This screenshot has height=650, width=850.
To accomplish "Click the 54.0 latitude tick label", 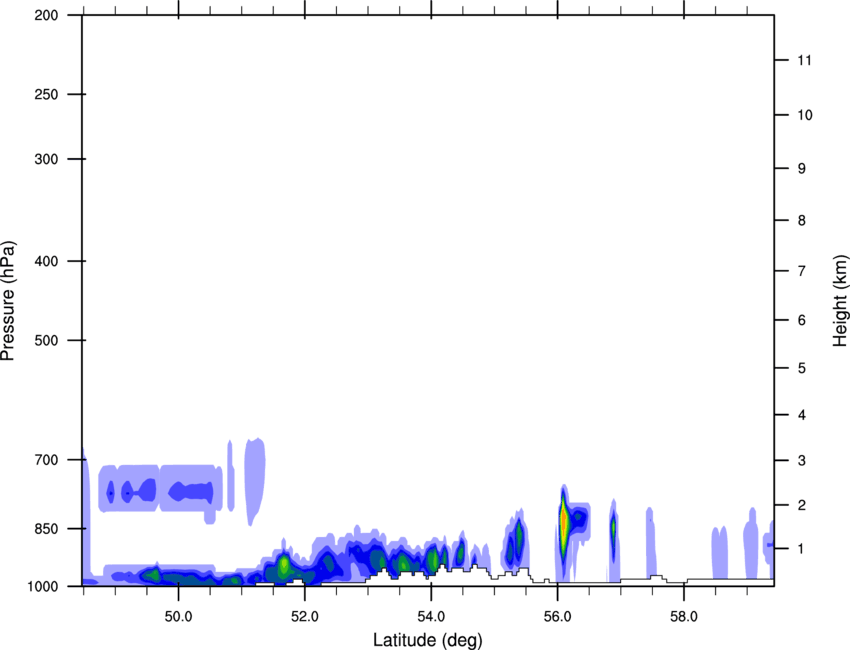I will tap(431, 616).
